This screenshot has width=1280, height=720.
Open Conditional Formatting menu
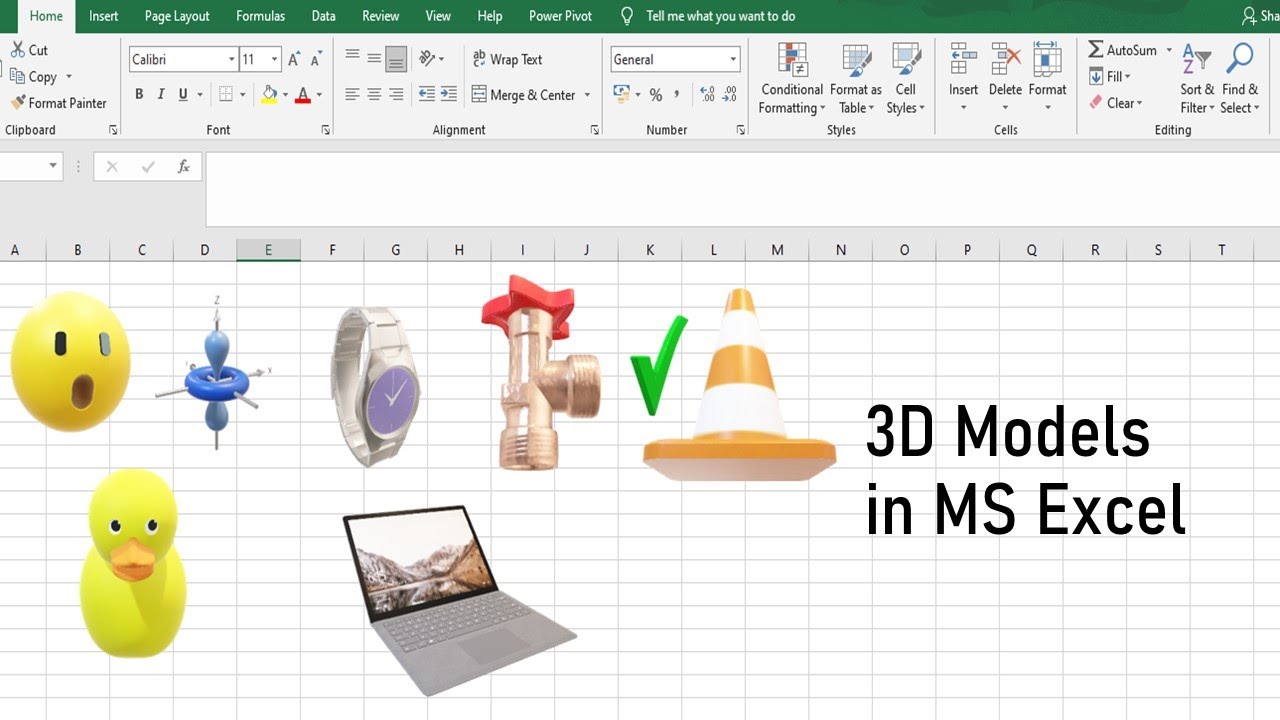tap(792, 79)
